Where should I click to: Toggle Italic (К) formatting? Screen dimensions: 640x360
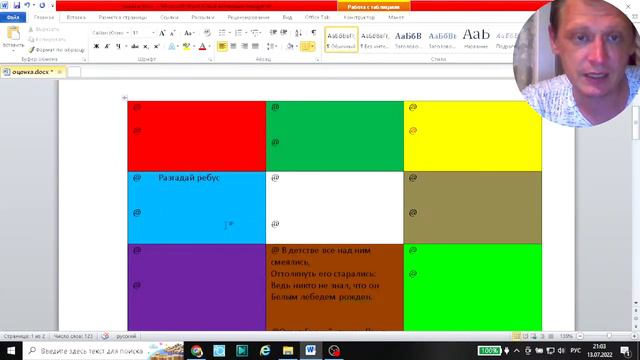[x=107, y=47]
